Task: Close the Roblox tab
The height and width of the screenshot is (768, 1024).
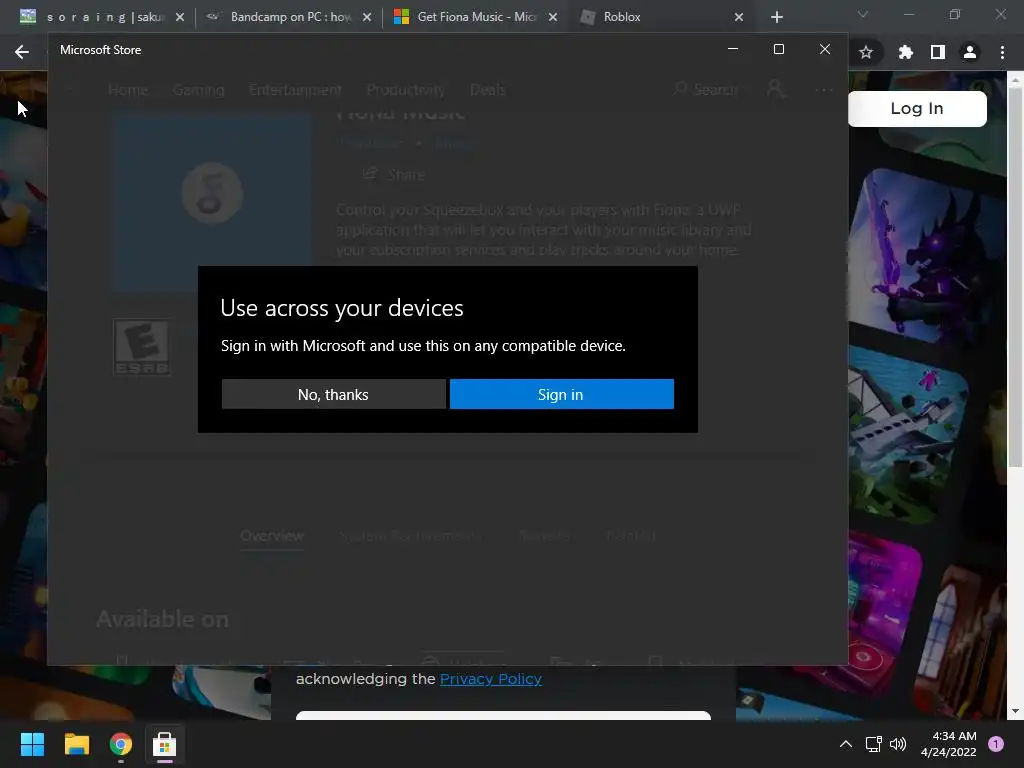Action: pyautogui.click(x=739, y=17)
